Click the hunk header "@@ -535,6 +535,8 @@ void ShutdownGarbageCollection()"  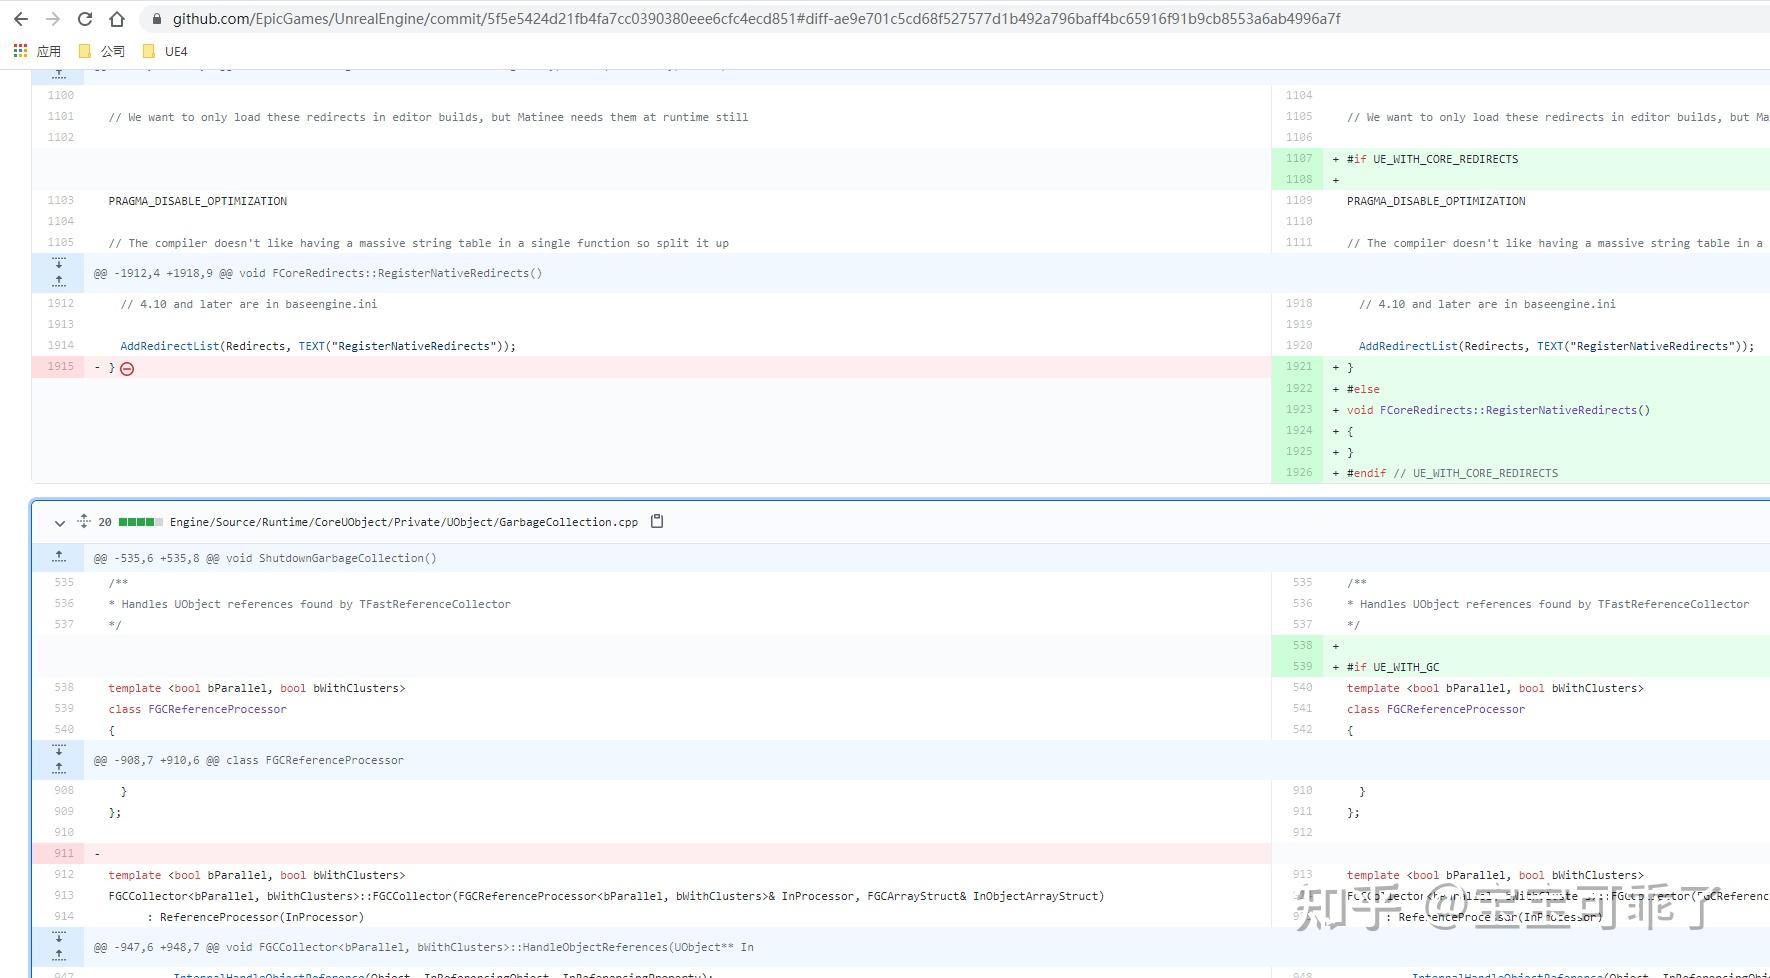(265, 558)
